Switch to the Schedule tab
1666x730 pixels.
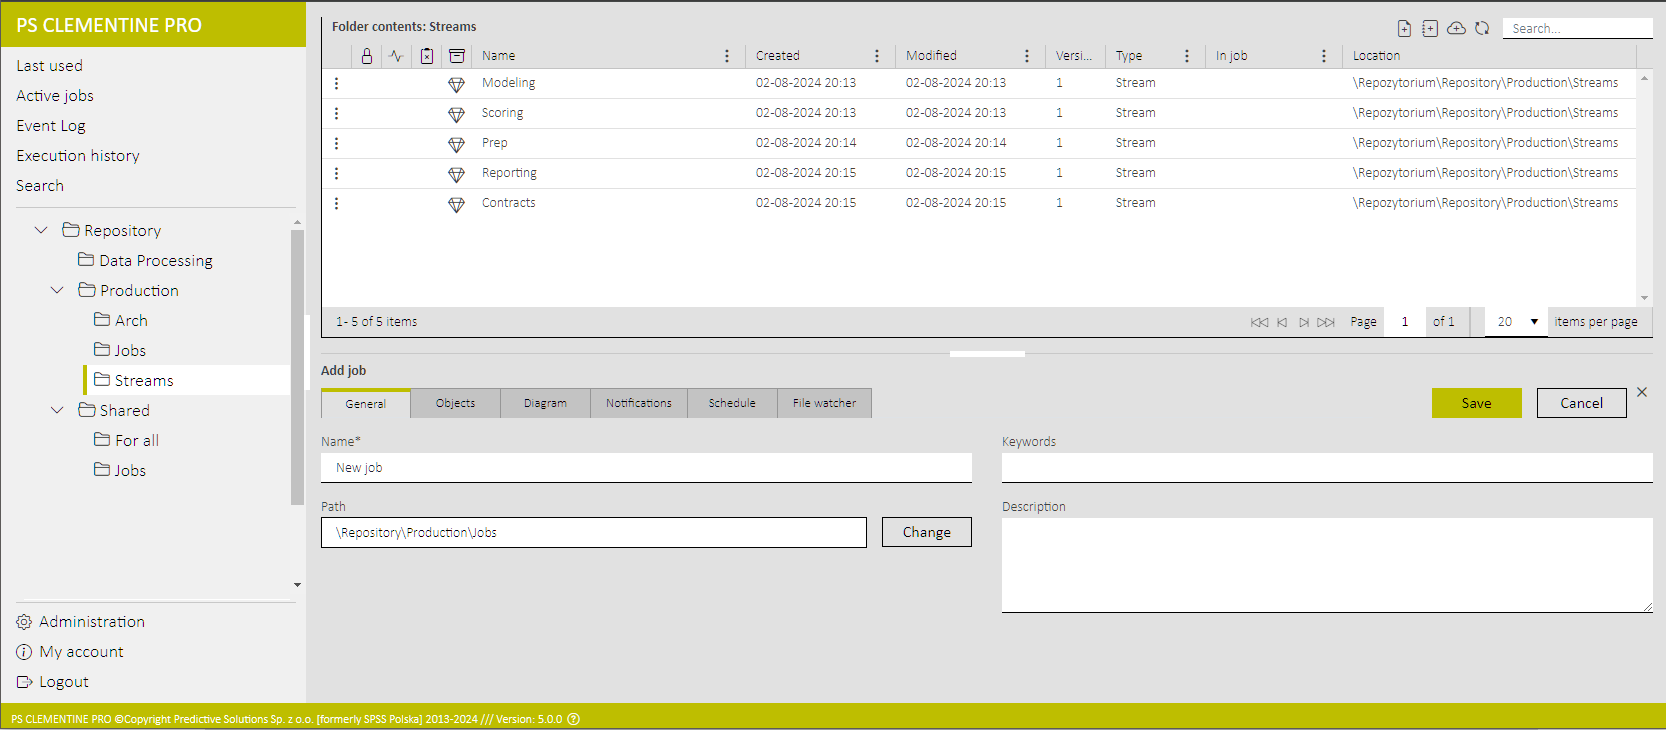pyautogui.click(x=732, y=403)
